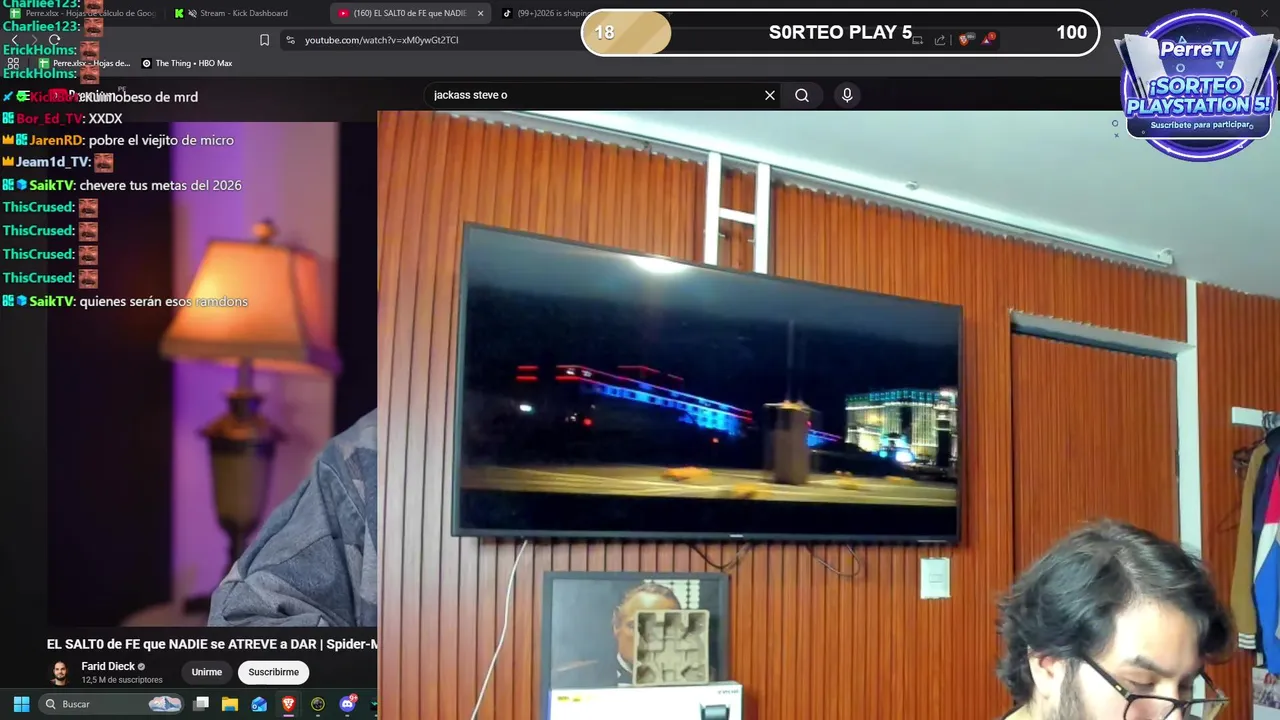Screen dimensions: 1280x720
Task: Close the EL SALTO de FE YouTube tab
Action: point(480,13)
